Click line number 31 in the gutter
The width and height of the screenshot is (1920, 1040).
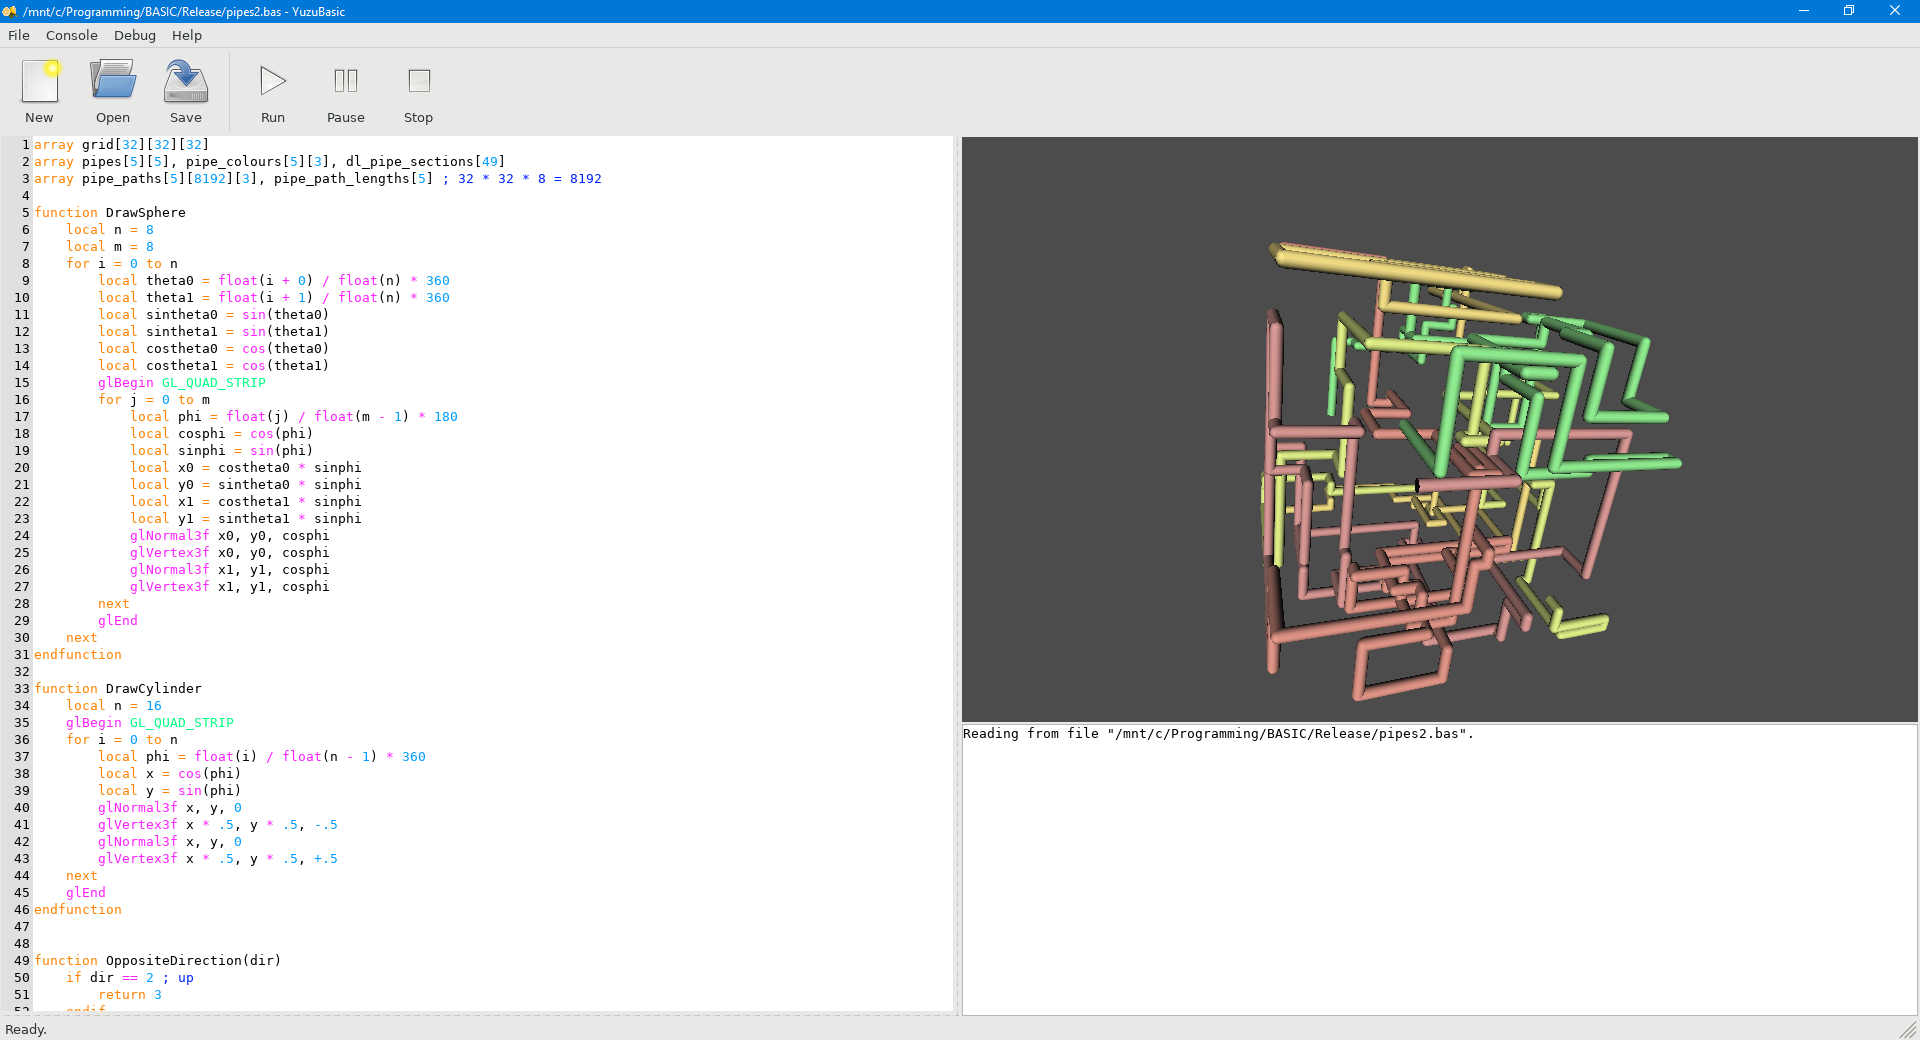21,655
